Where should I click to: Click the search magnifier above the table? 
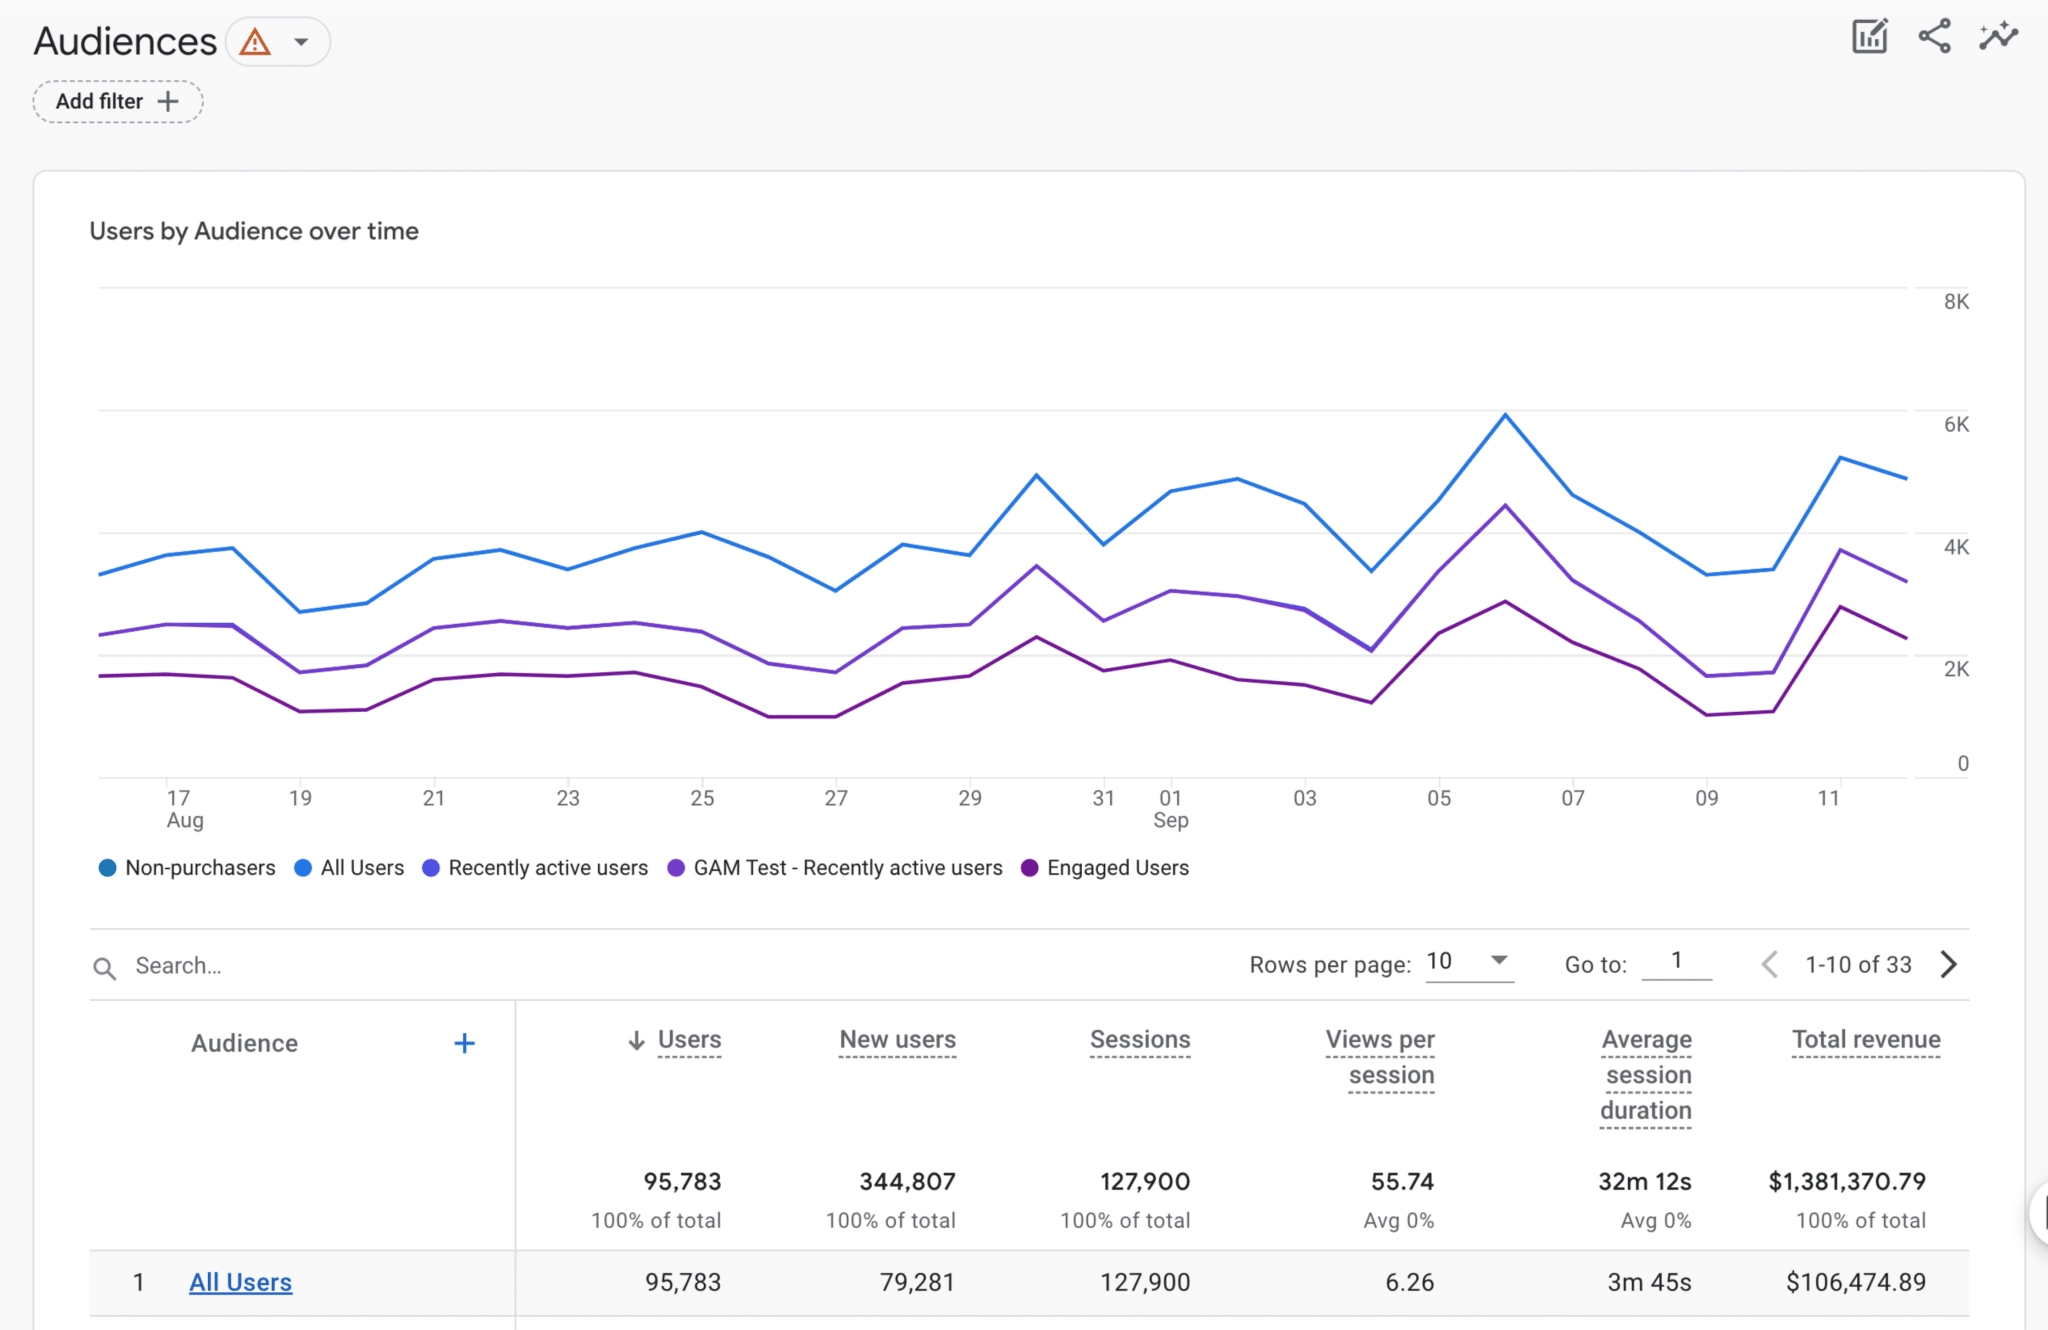click(x=105, y=966)
